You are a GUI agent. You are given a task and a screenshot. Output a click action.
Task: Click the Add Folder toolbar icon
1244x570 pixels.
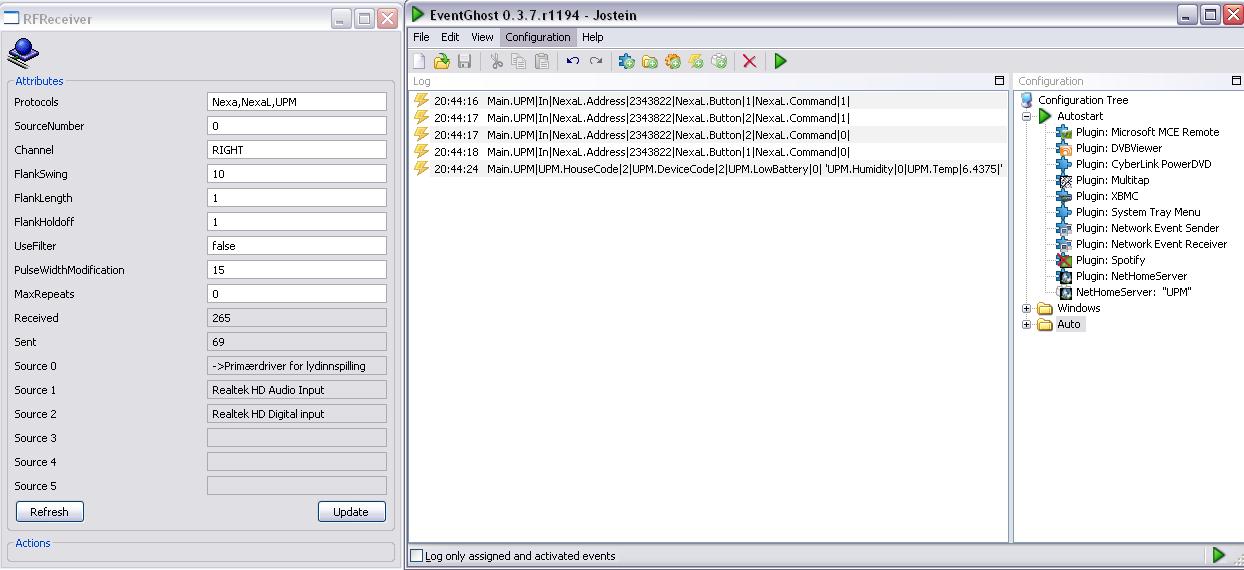click(650, 61)
